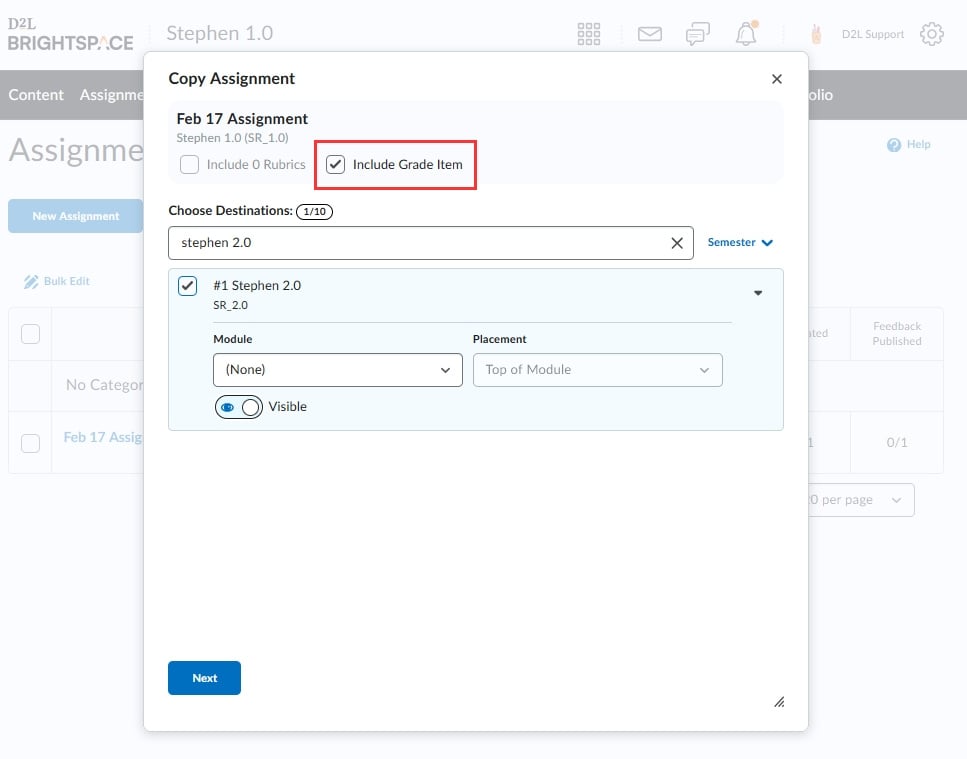Click the Bulk Edit pencil icon

click(31, 282)
